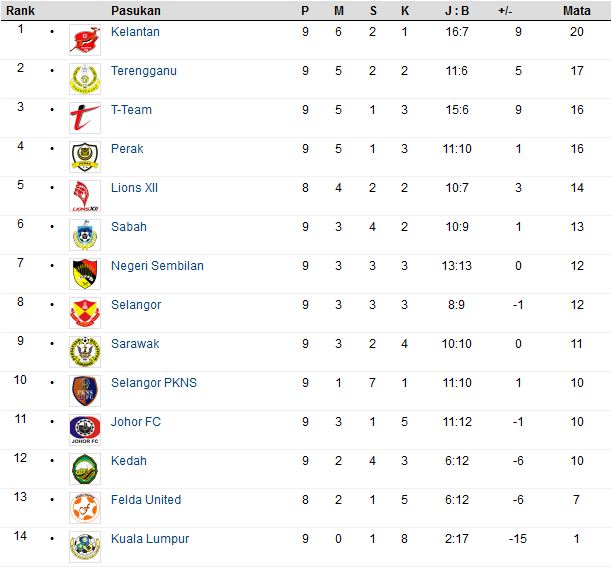Click the Johor FC logo
Viewport: 611px width, 568px height.
(85, 430)
